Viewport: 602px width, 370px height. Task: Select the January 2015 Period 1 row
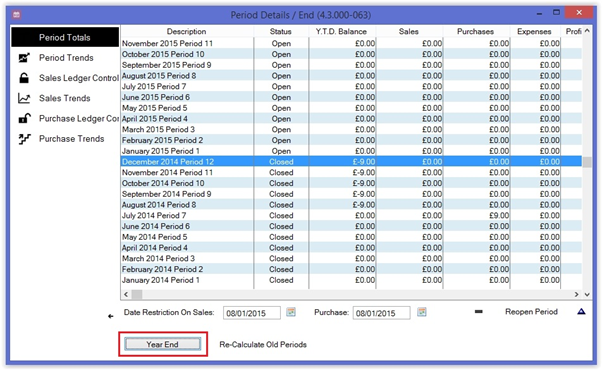click(x=351, y=151)
